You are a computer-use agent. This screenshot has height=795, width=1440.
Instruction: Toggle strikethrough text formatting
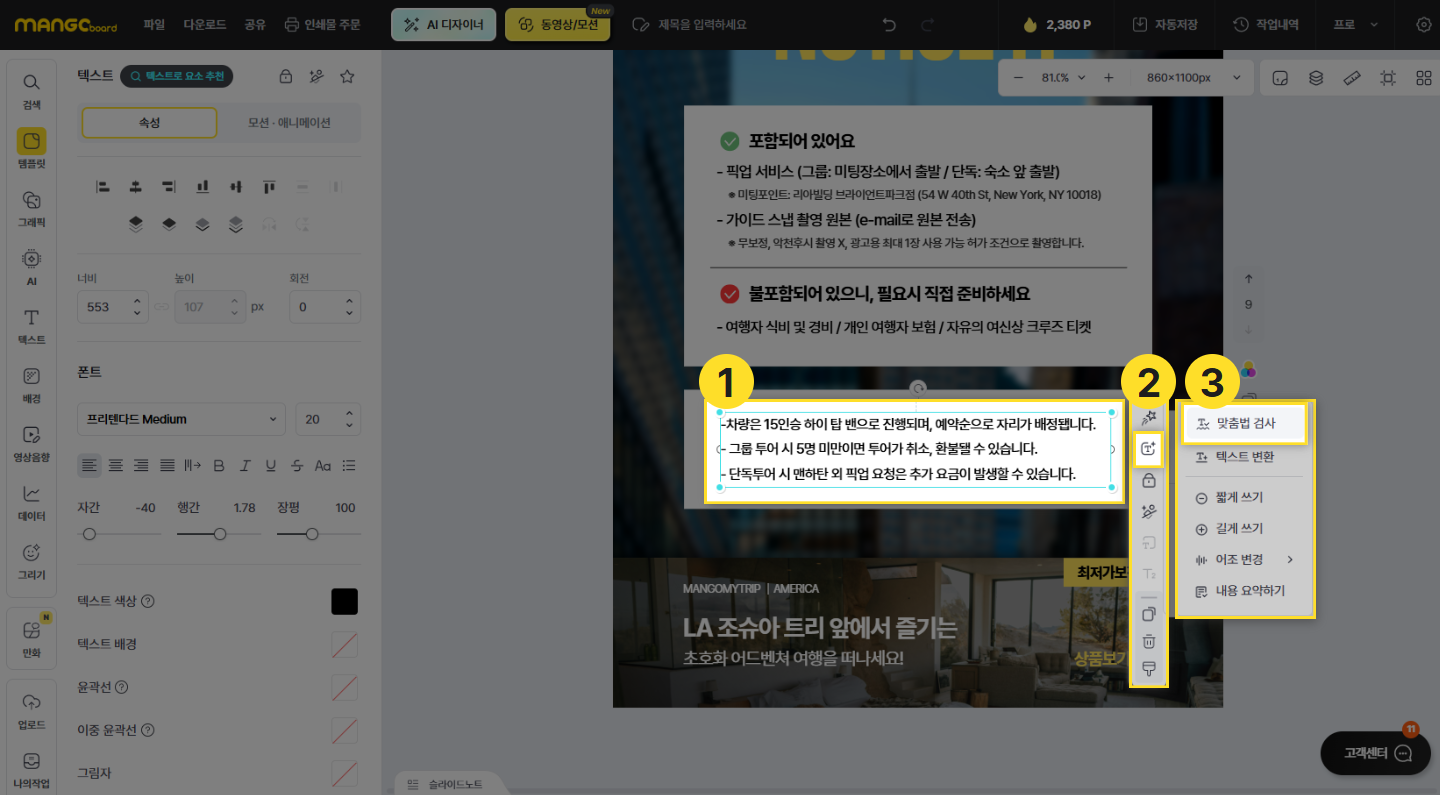[x=297, y=465]
